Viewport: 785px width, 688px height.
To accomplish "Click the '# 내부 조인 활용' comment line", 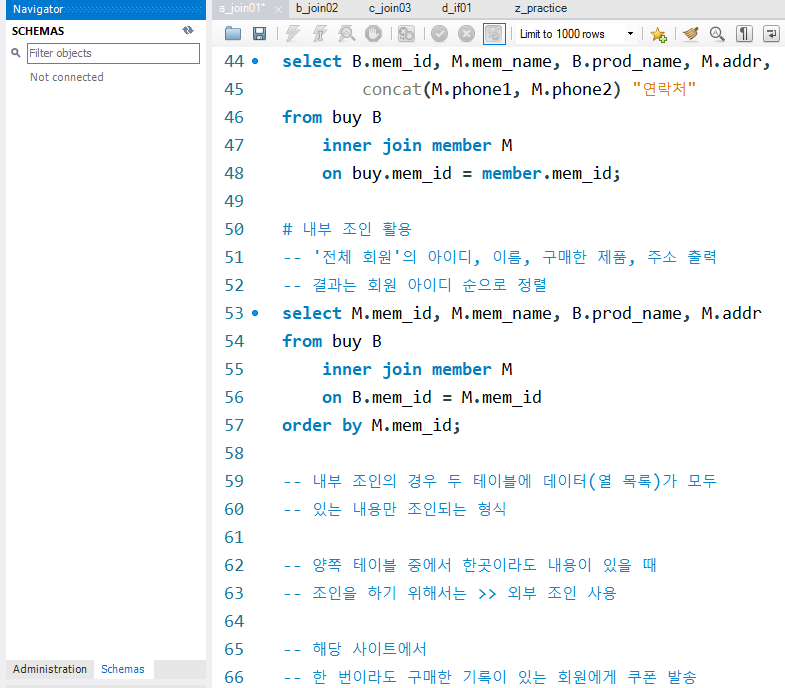I will point(347,229).
